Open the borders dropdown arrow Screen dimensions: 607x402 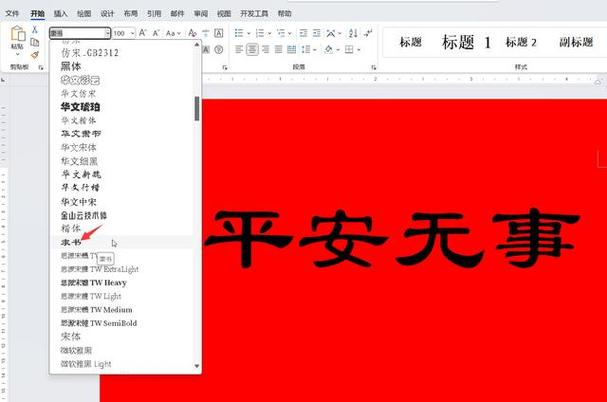coord(359,50)
